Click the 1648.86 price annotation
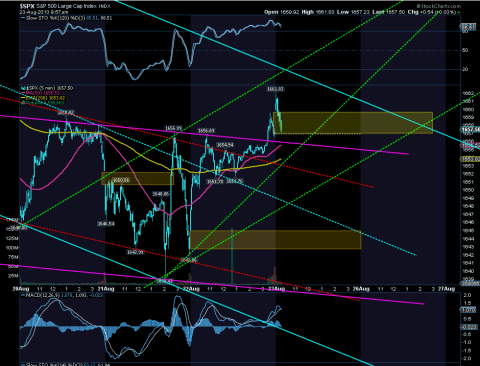The height and width of the screenshot is (366, 480). point(161,194)
